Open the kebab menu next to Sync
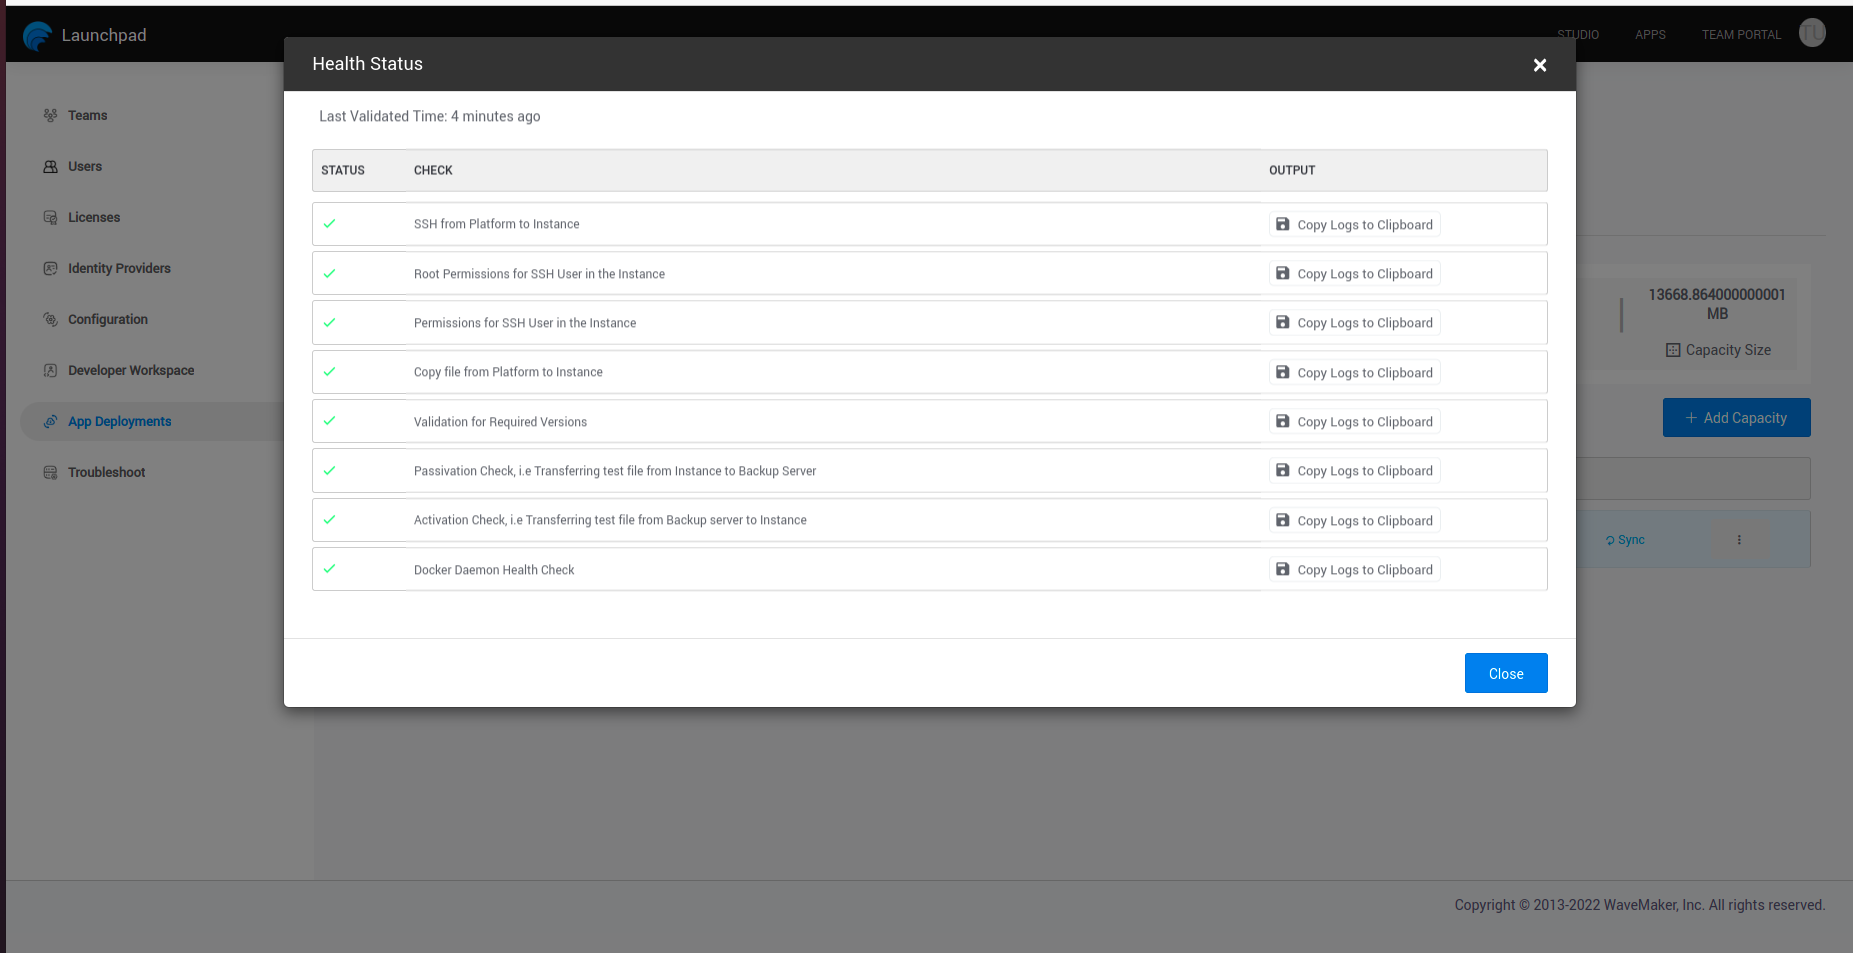This screenshot has height=953, width=1853. coord(1740,539)
